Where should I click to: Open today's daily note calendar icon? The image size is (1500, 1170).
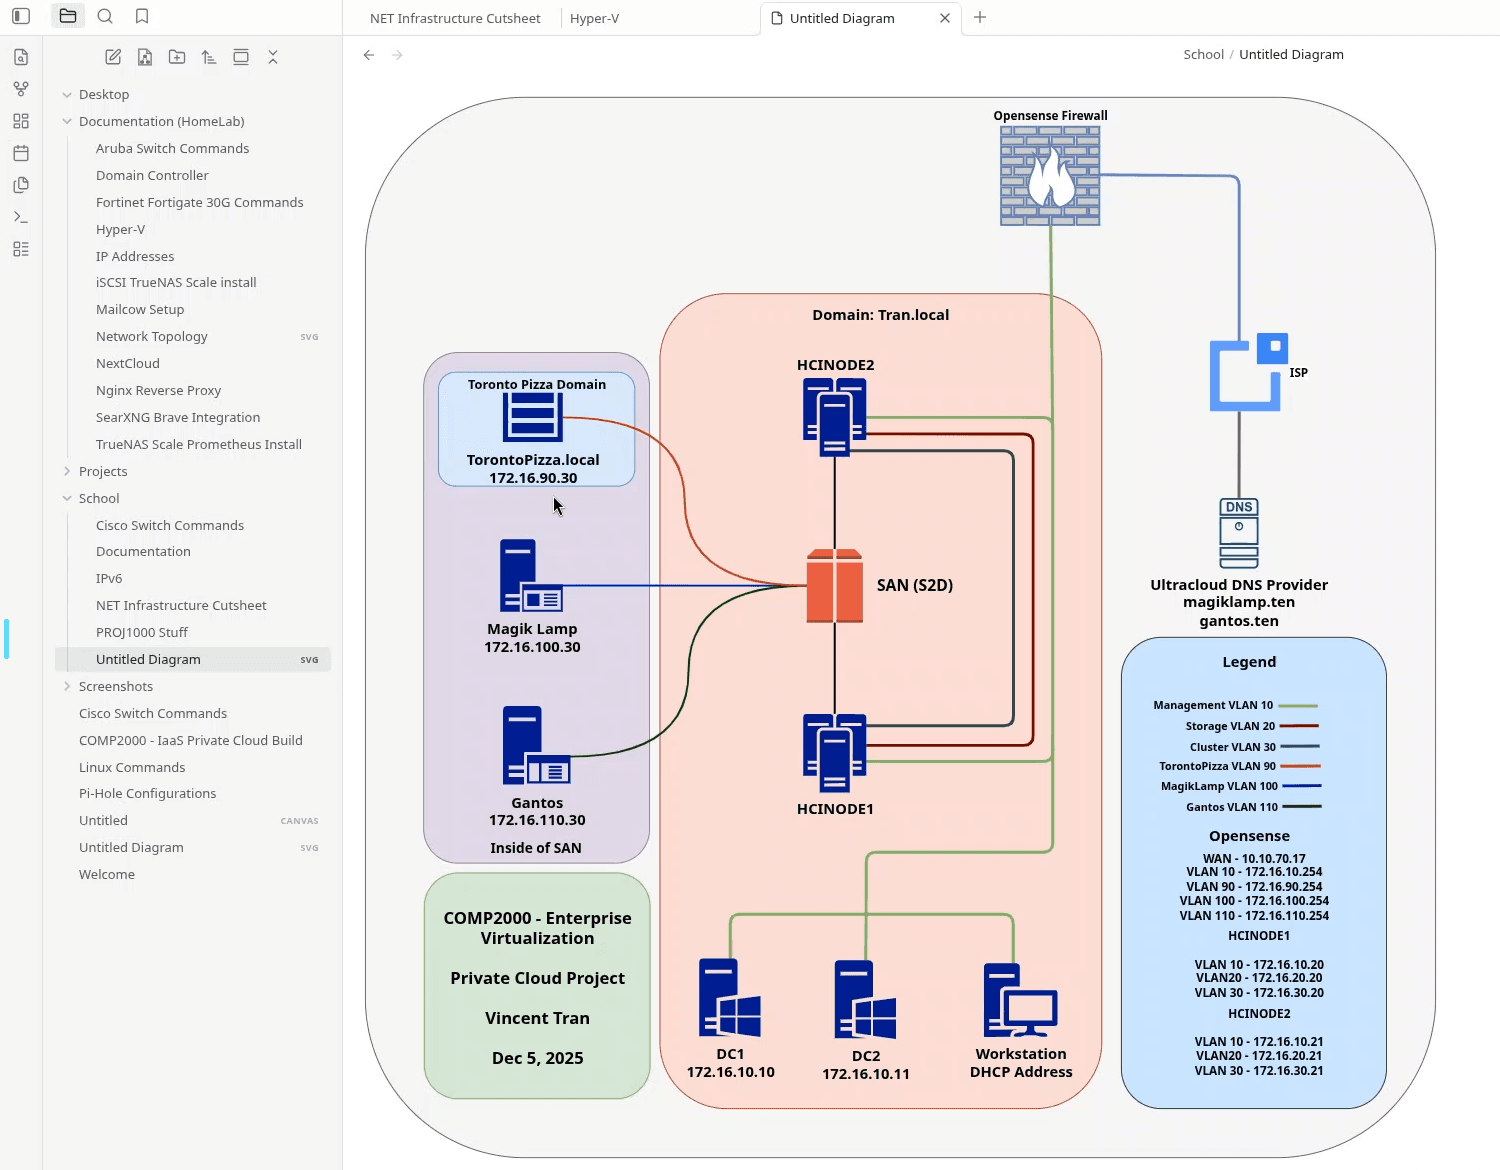click(x=21, y=153)
